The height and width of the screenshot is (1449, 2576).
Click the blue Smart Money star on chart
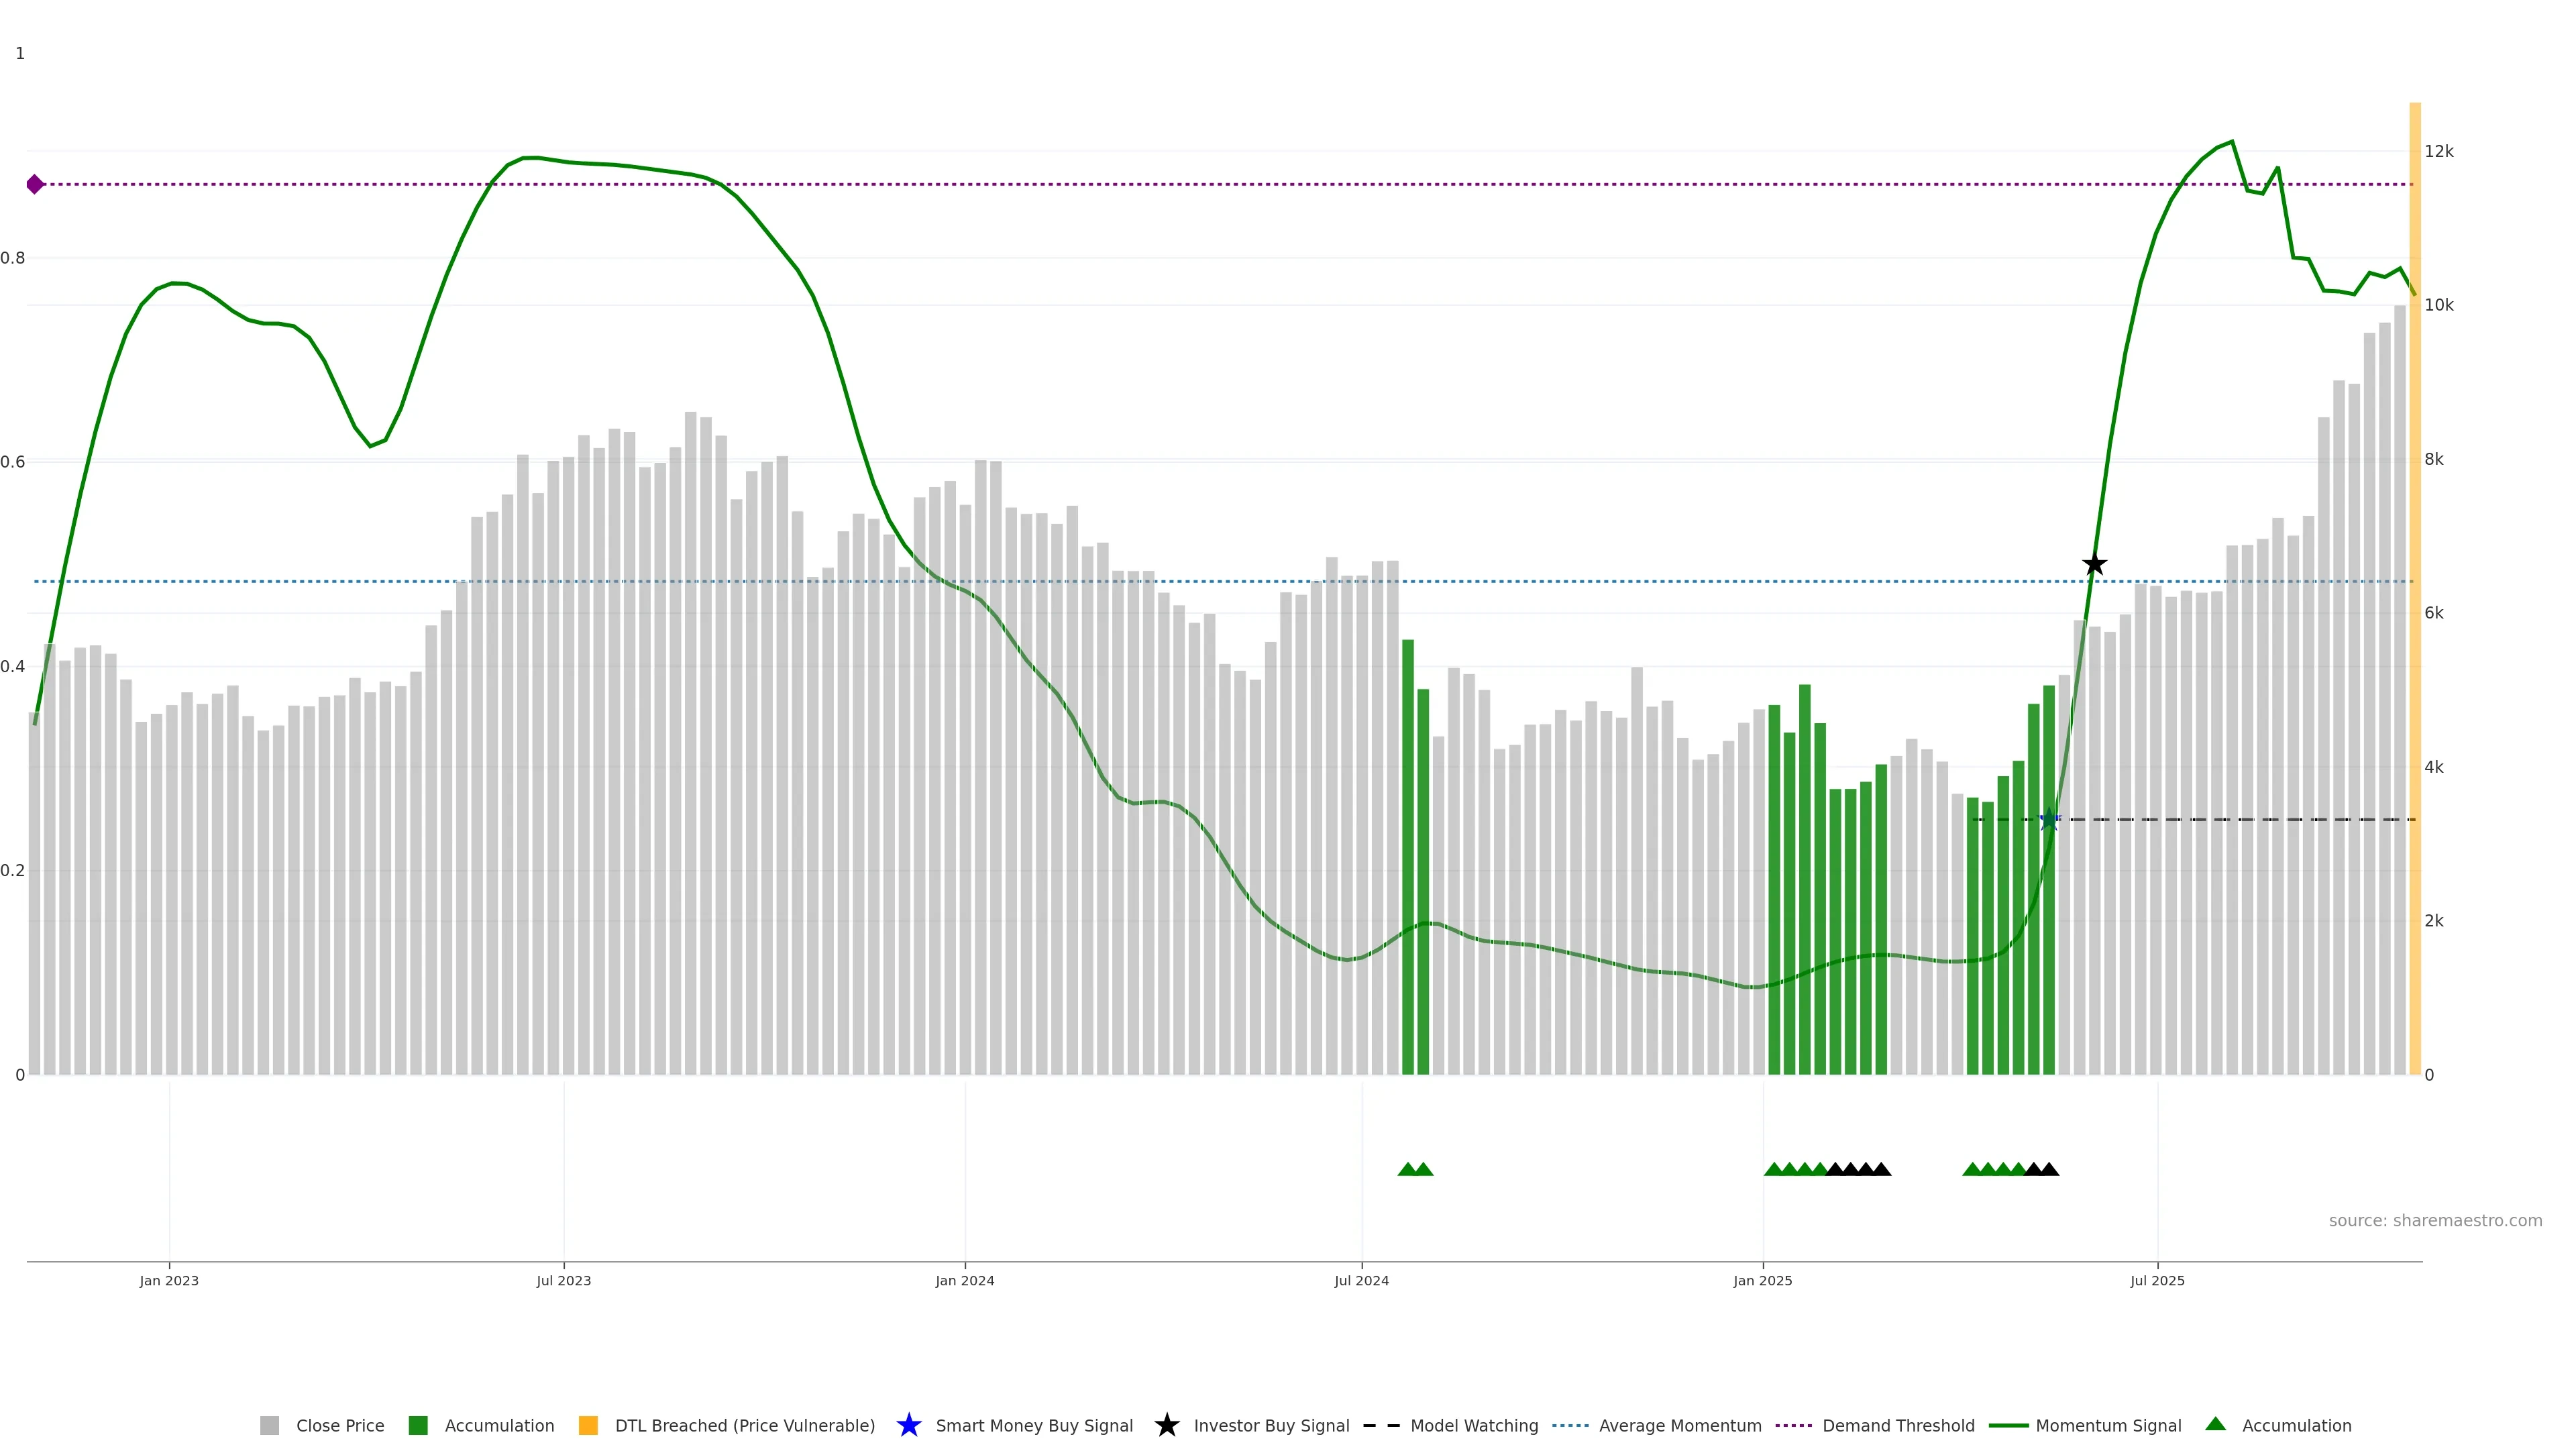point(2049,820)
